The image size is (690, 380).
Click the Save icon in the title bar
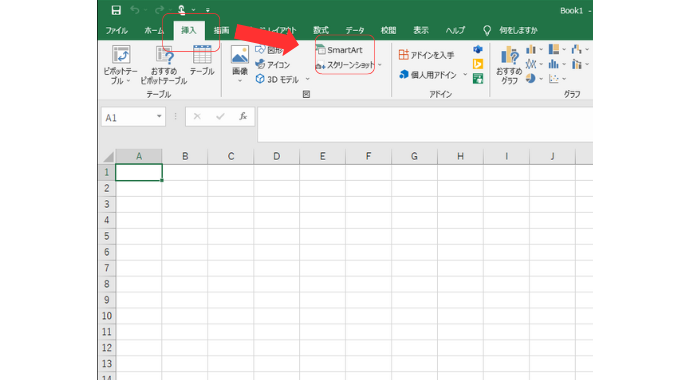116,10
